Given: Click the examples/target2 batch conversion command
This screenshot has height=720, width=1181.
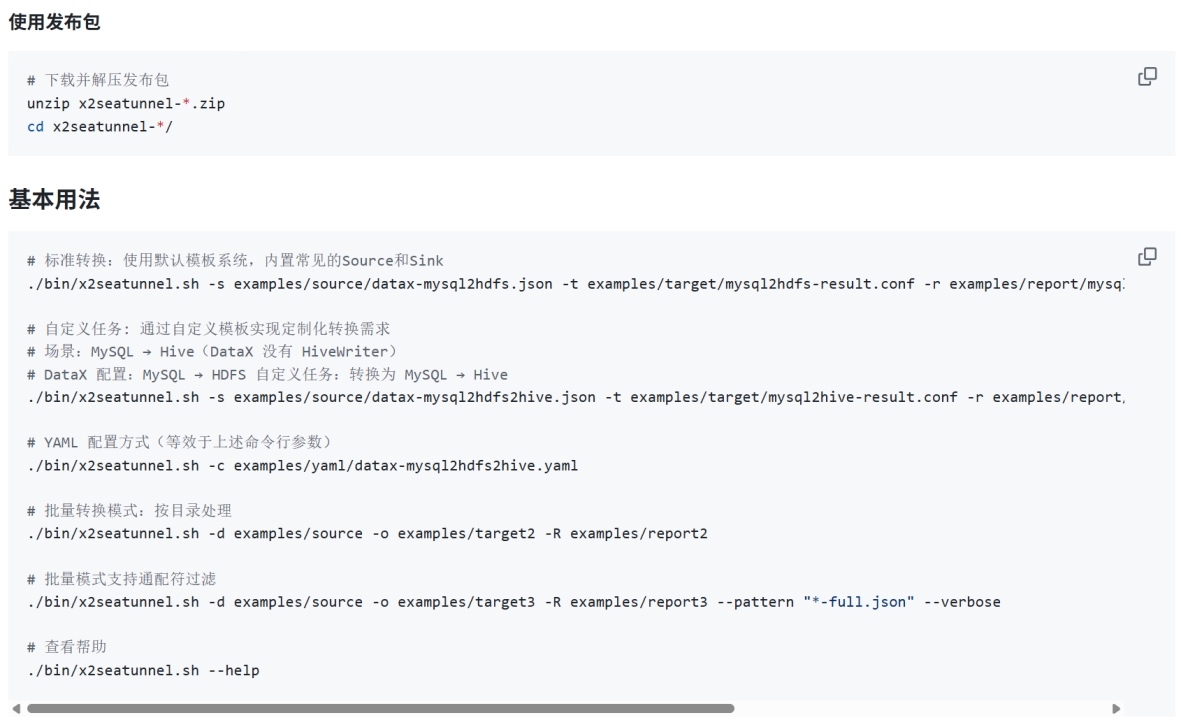Looking at the screenshot, I should 367,533.
